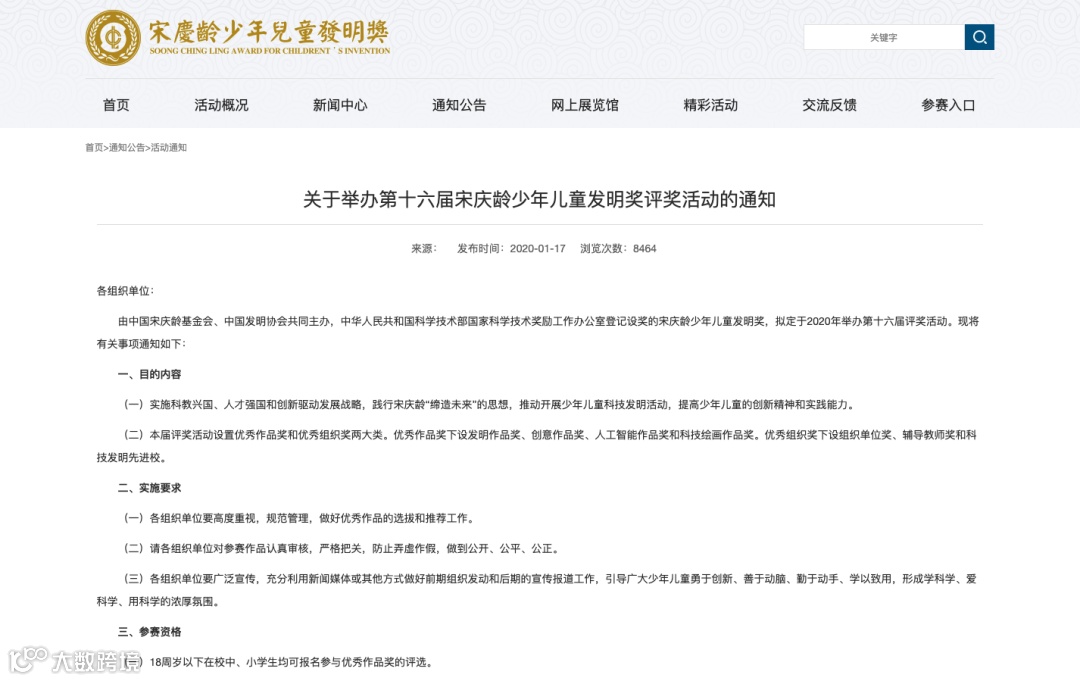Image resolution: width=1080 pixels, height=681 pixels.
Task: Click the line (二) 请各组织单位对参赛作品认真审核
Action: click(x=342, y=549)
